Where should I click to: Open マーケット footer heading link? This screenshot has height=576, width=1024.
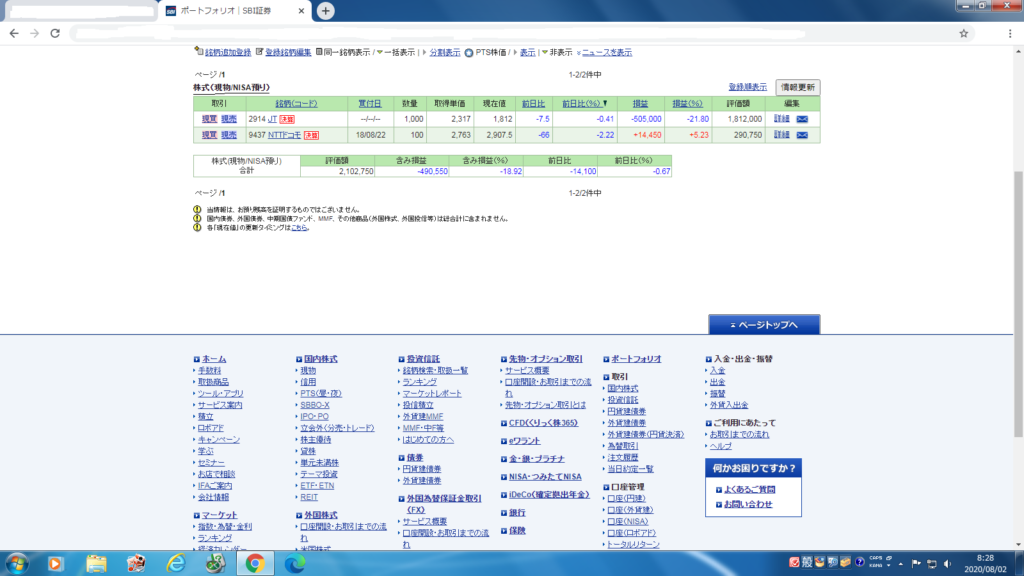click(x=219, y=515)
